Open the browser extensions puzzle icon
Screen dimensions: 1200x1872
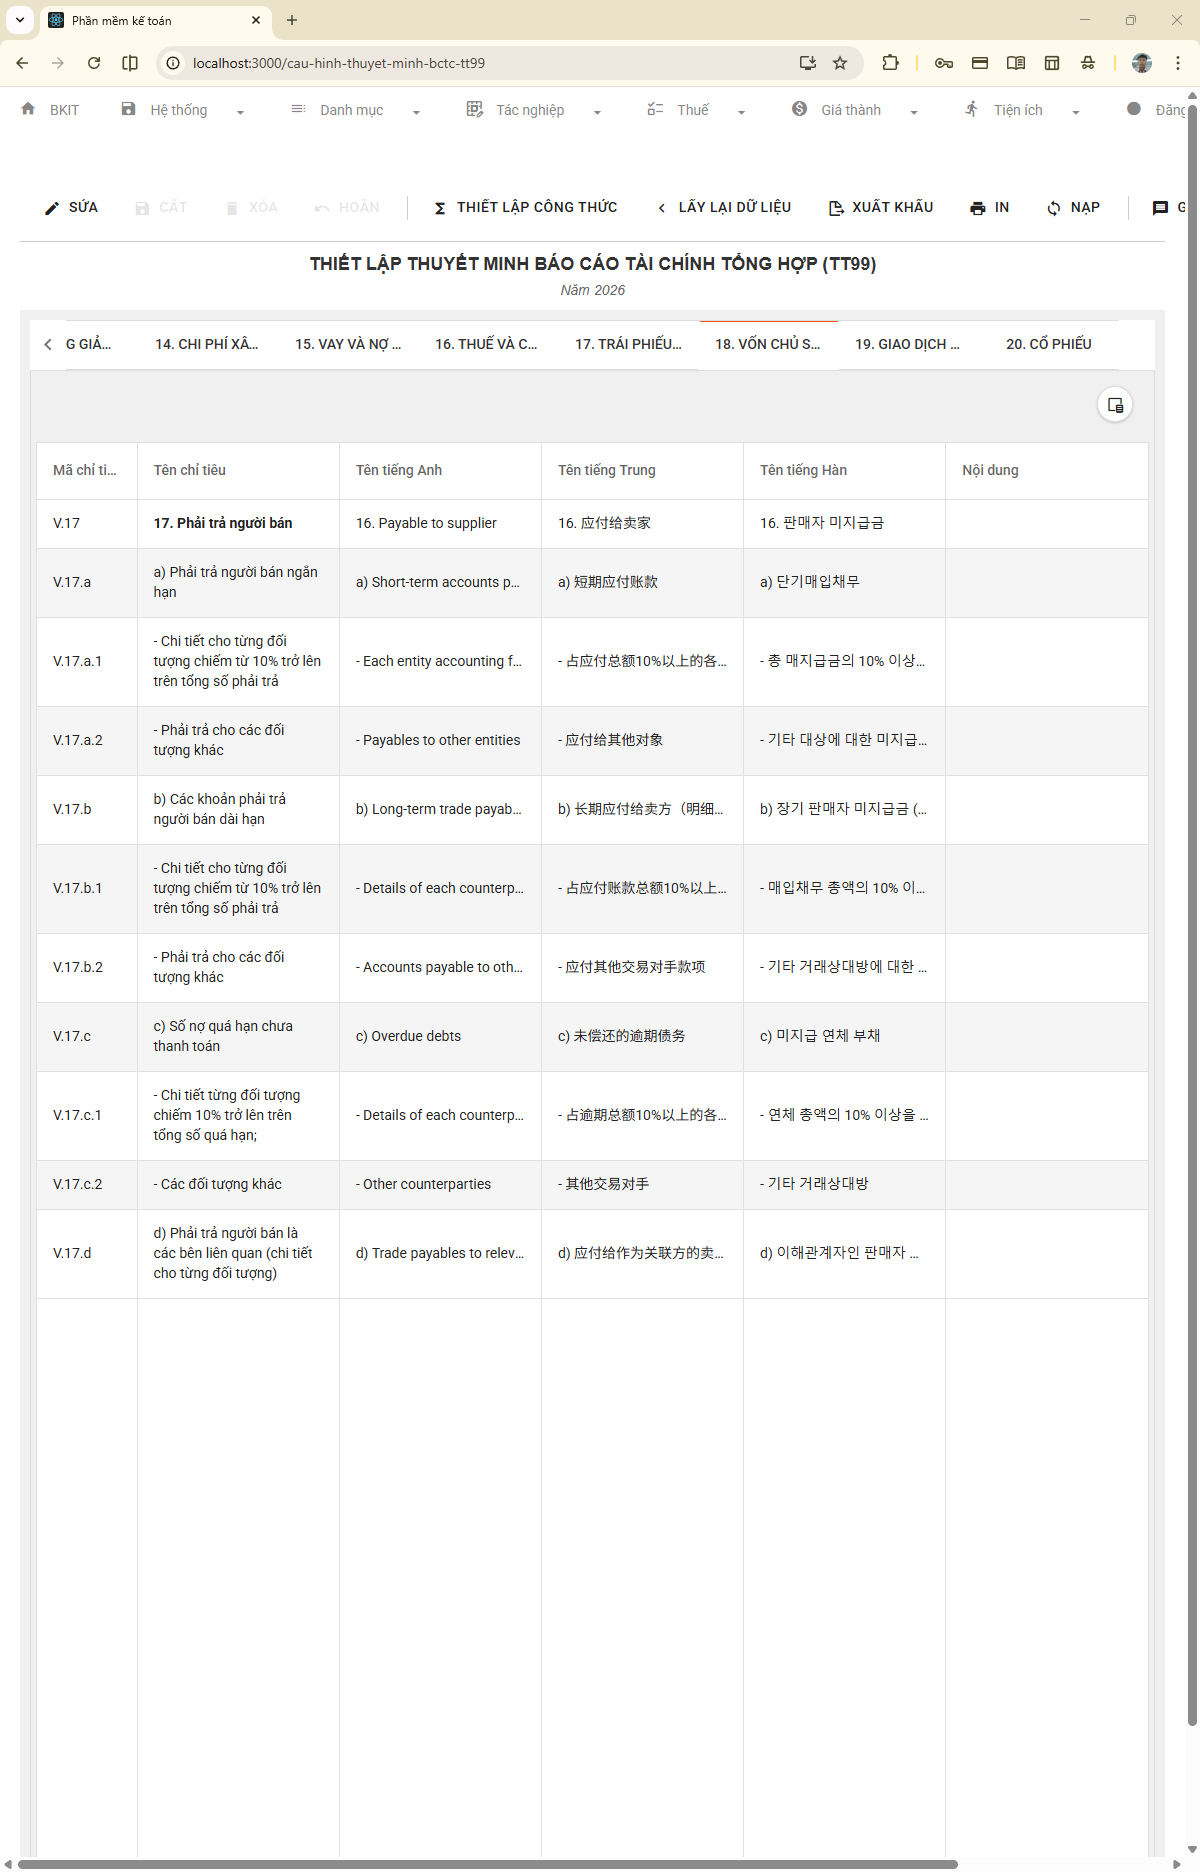coord(890,63)
